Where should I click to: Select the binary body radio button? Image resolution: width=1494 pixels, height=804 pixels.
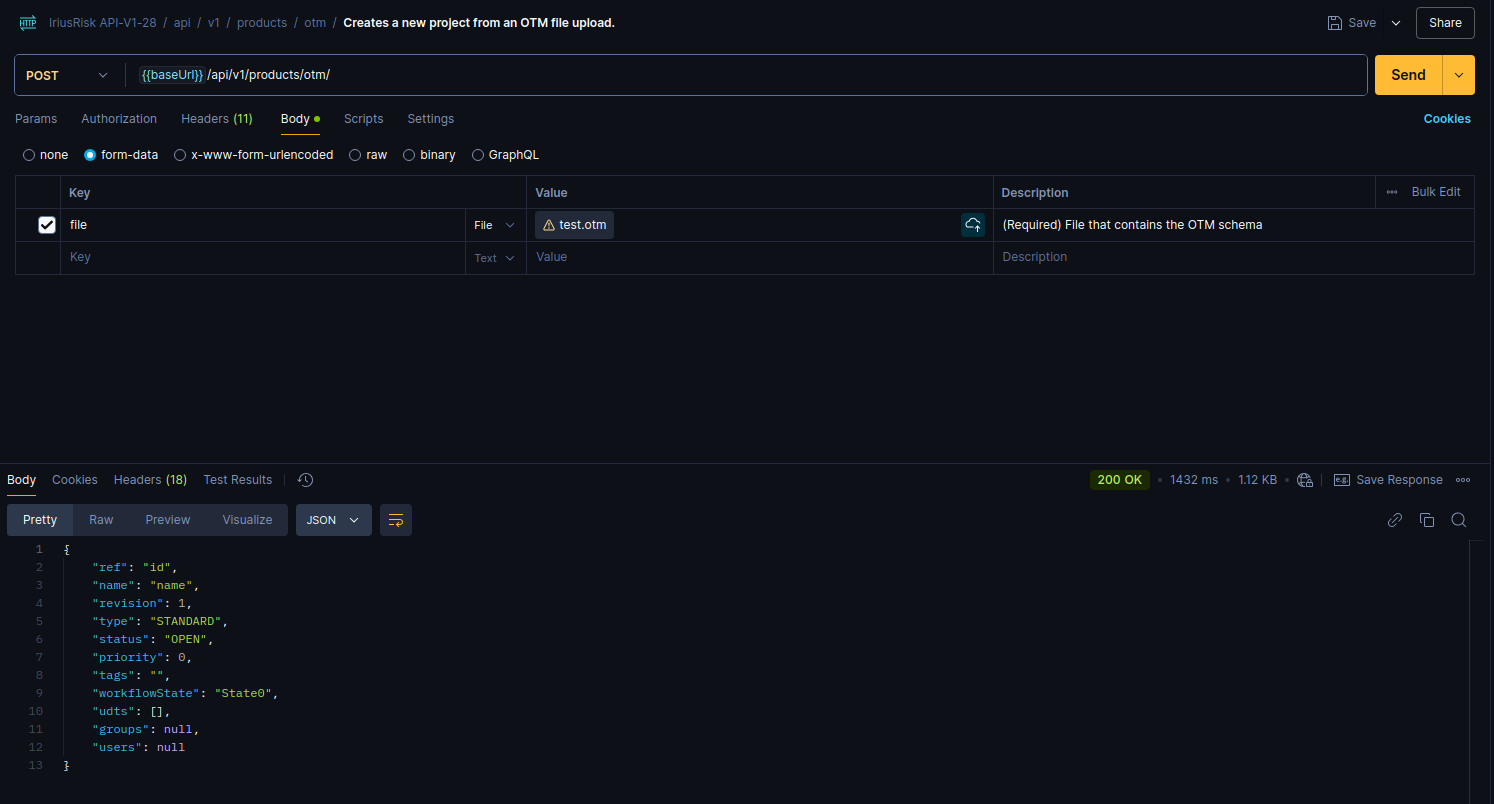(409, 155)
